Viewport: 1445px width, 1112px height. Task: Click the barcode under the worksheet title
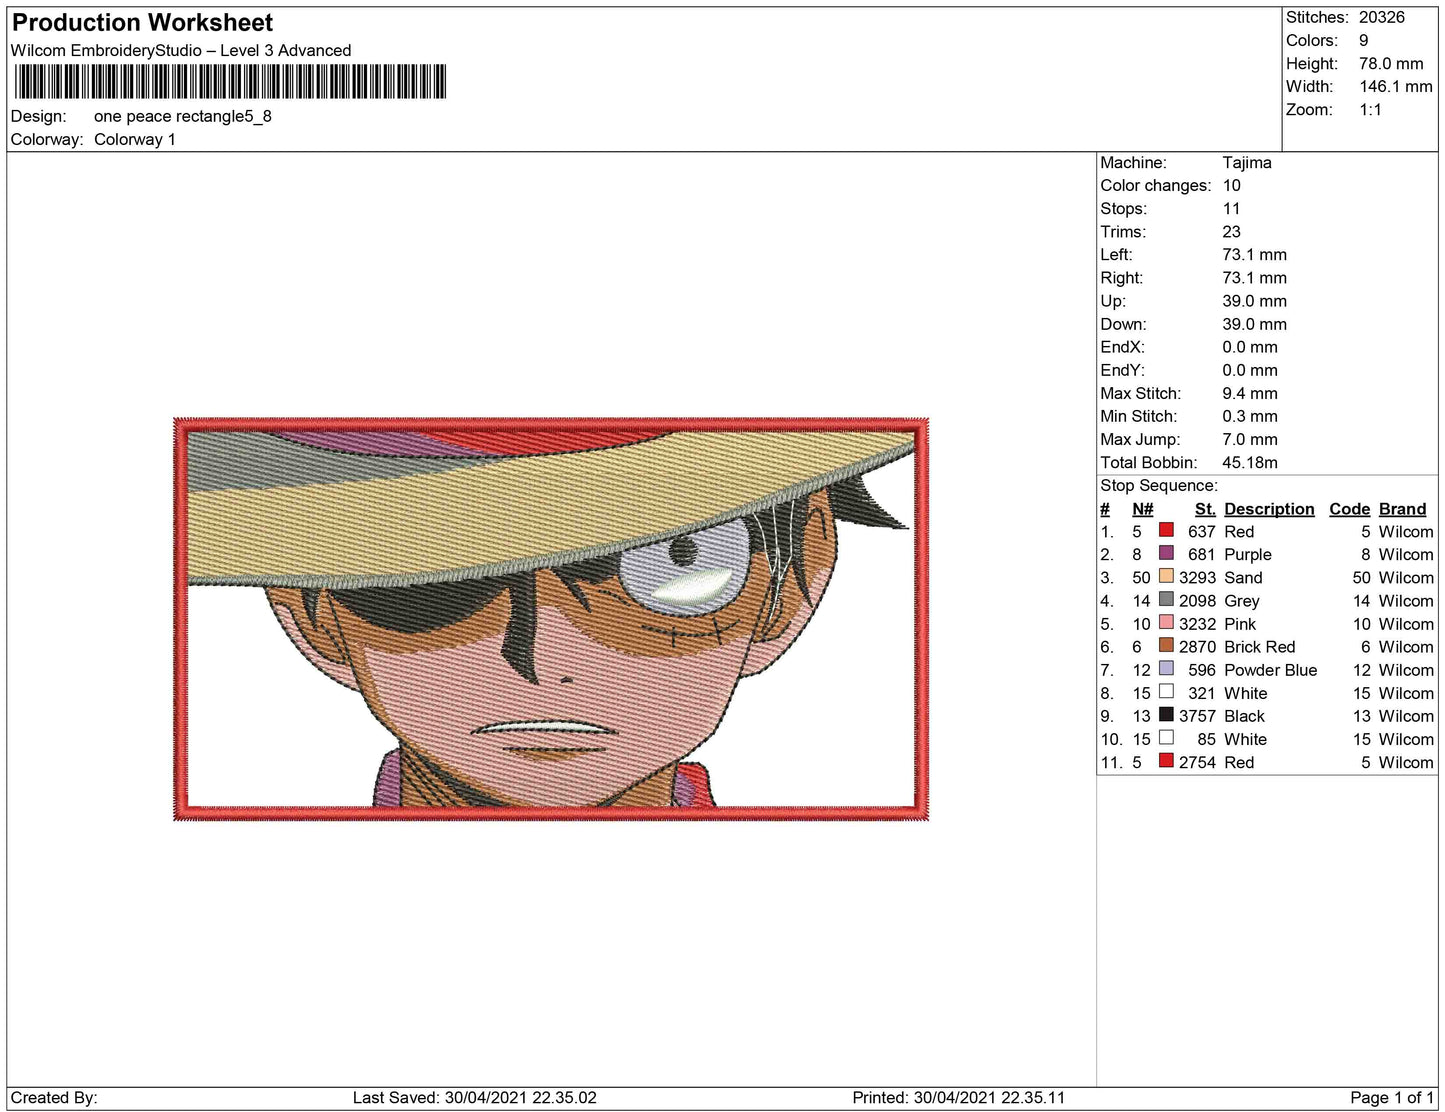(230, 81)
